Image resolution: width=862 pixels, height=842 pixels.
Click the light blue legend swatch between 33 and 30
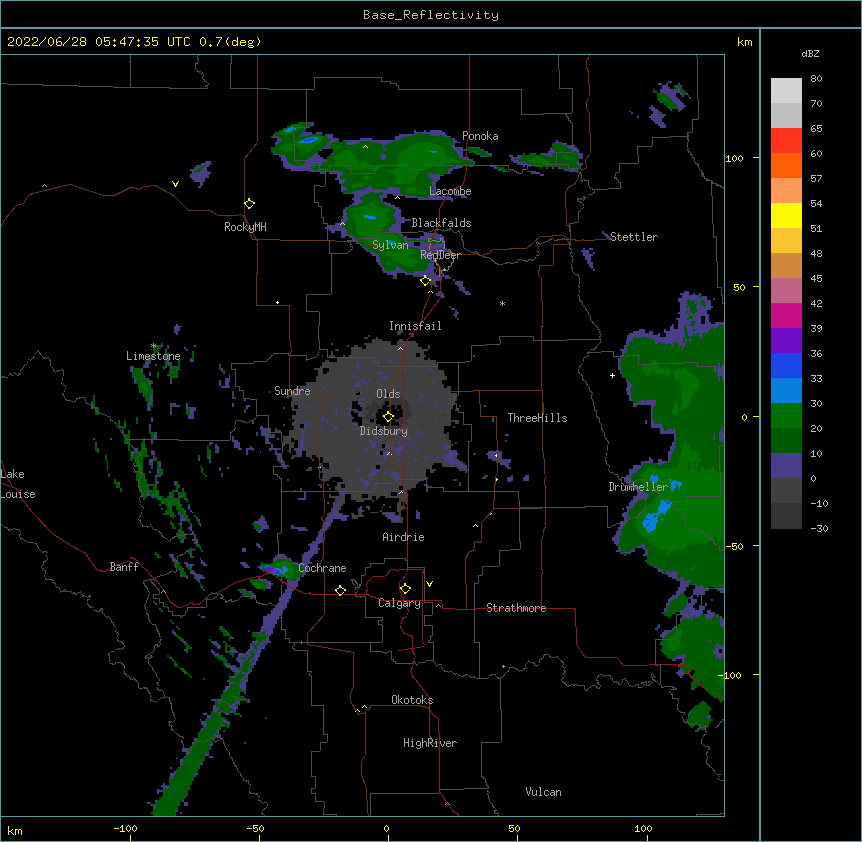click(x=786, y=391)
